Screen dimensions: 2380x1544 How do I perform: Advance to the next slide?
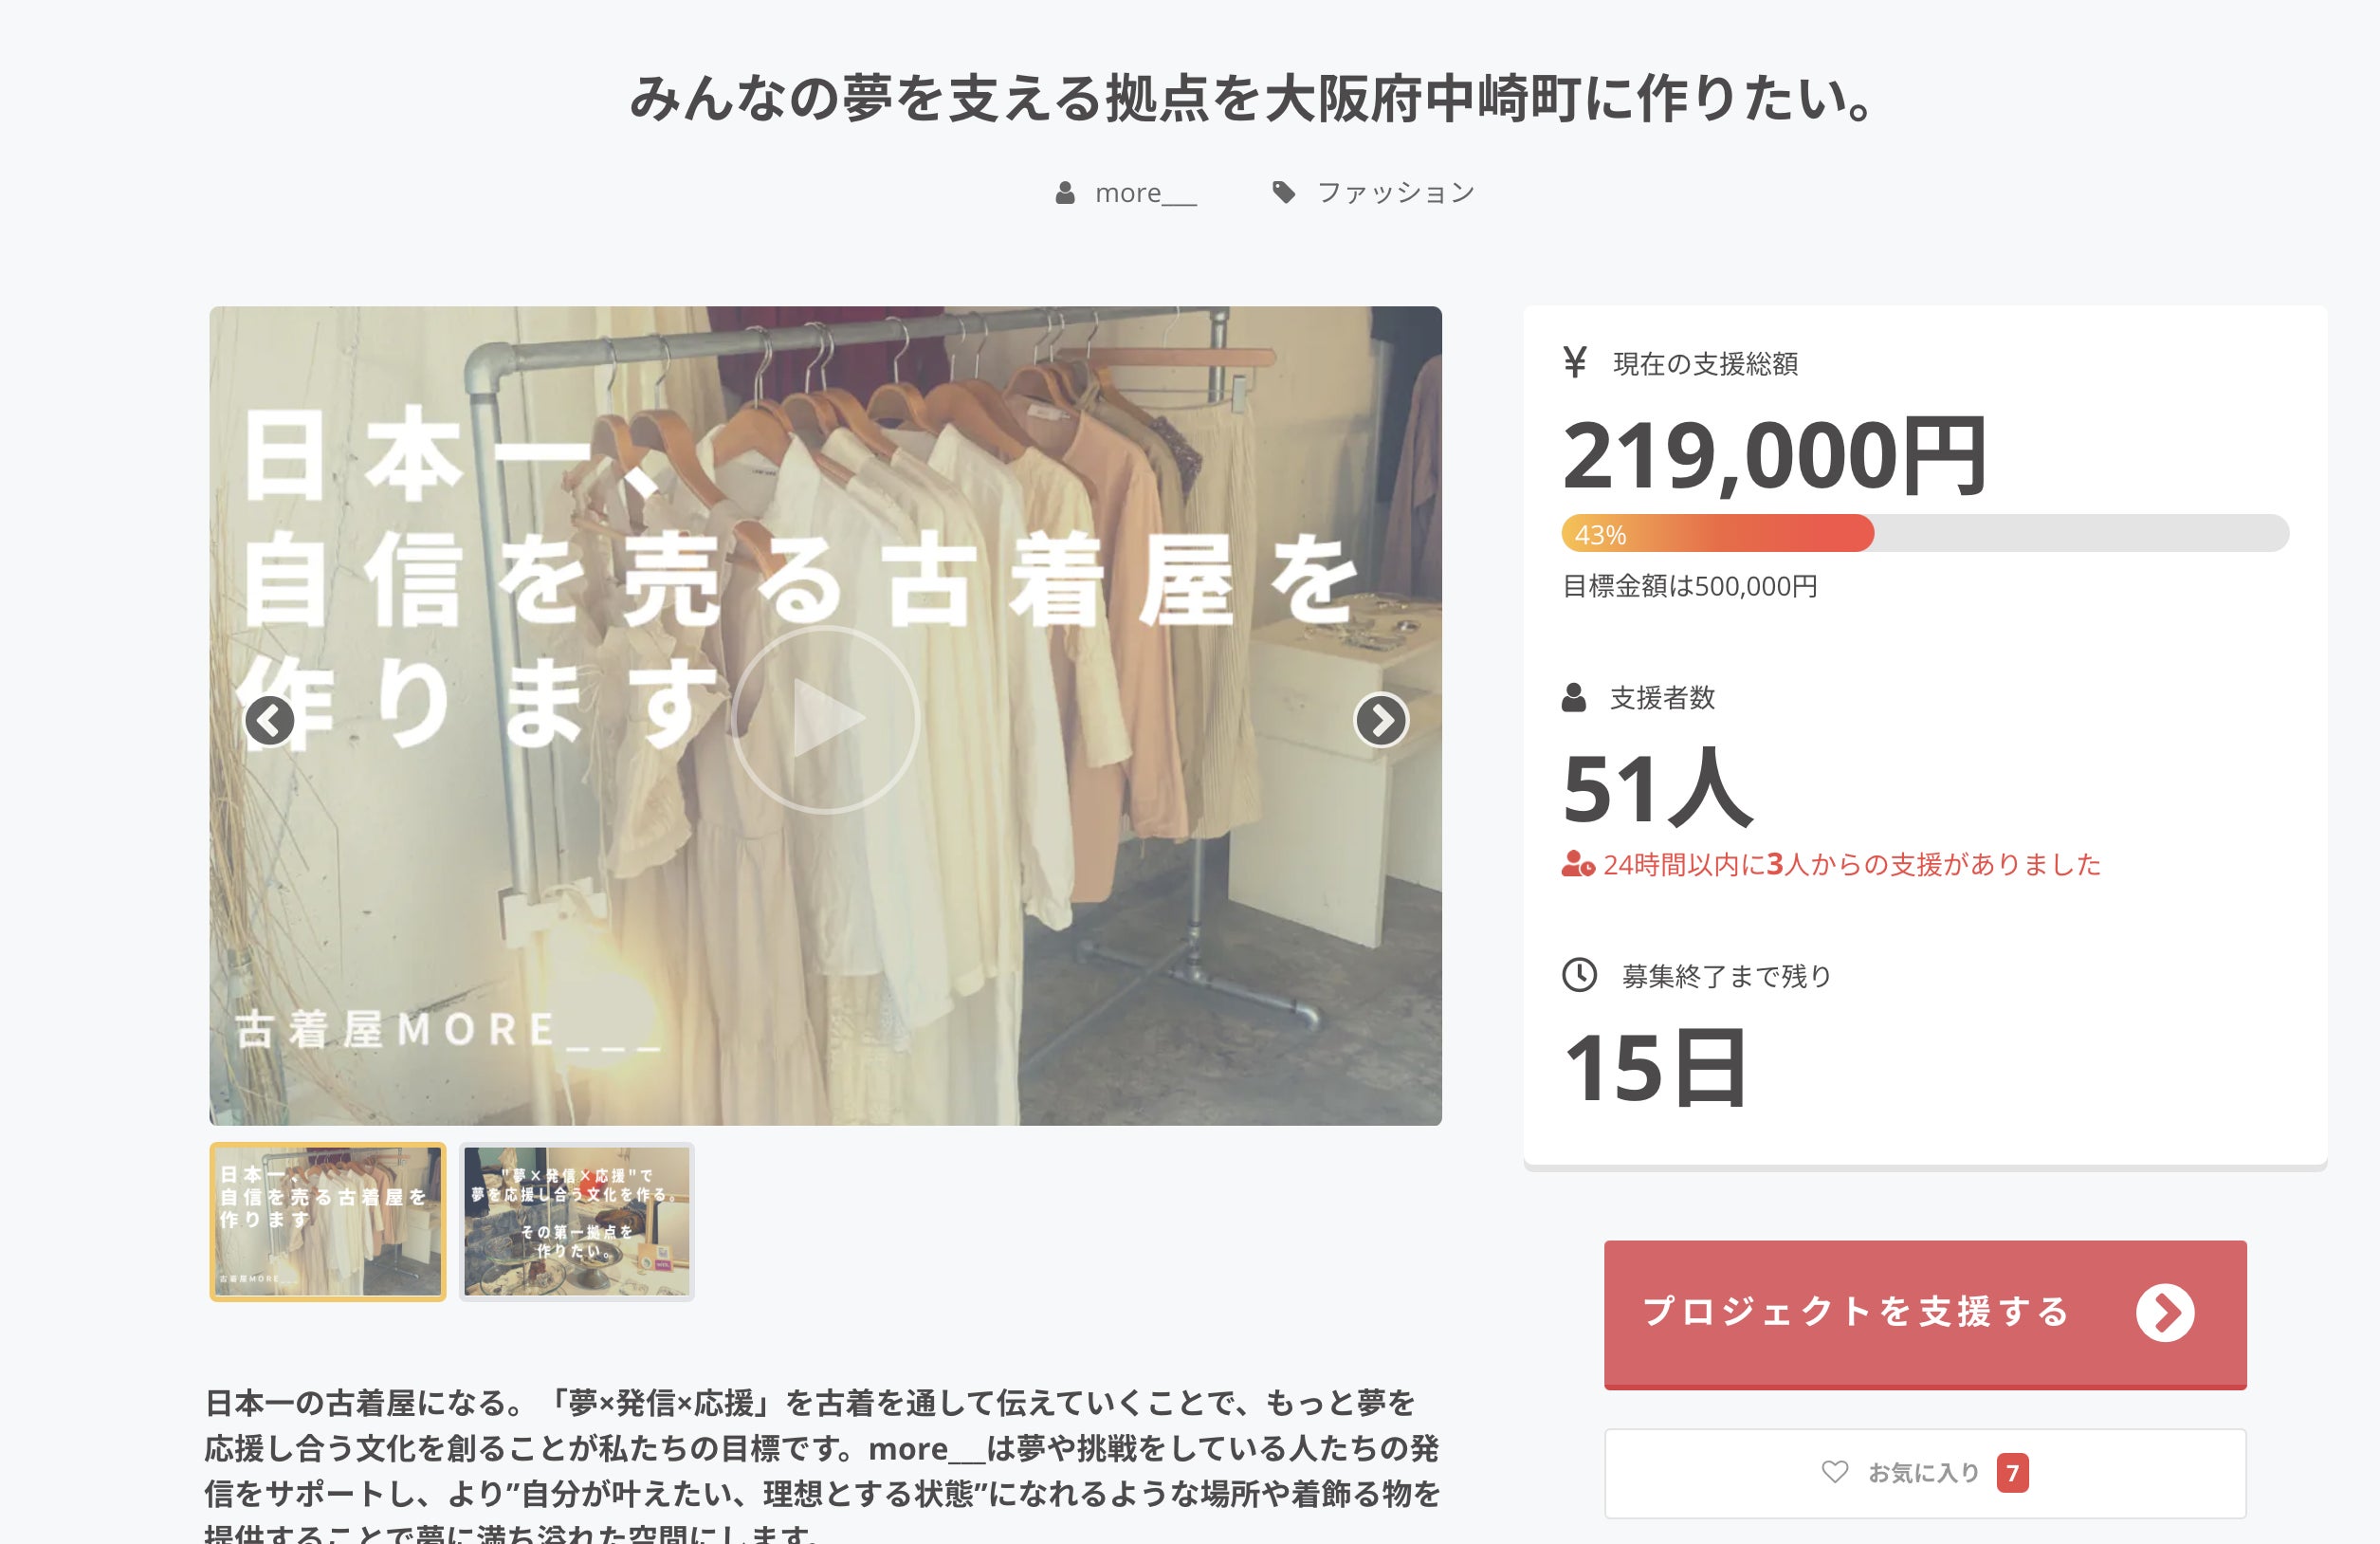(x=1381, y=720)
